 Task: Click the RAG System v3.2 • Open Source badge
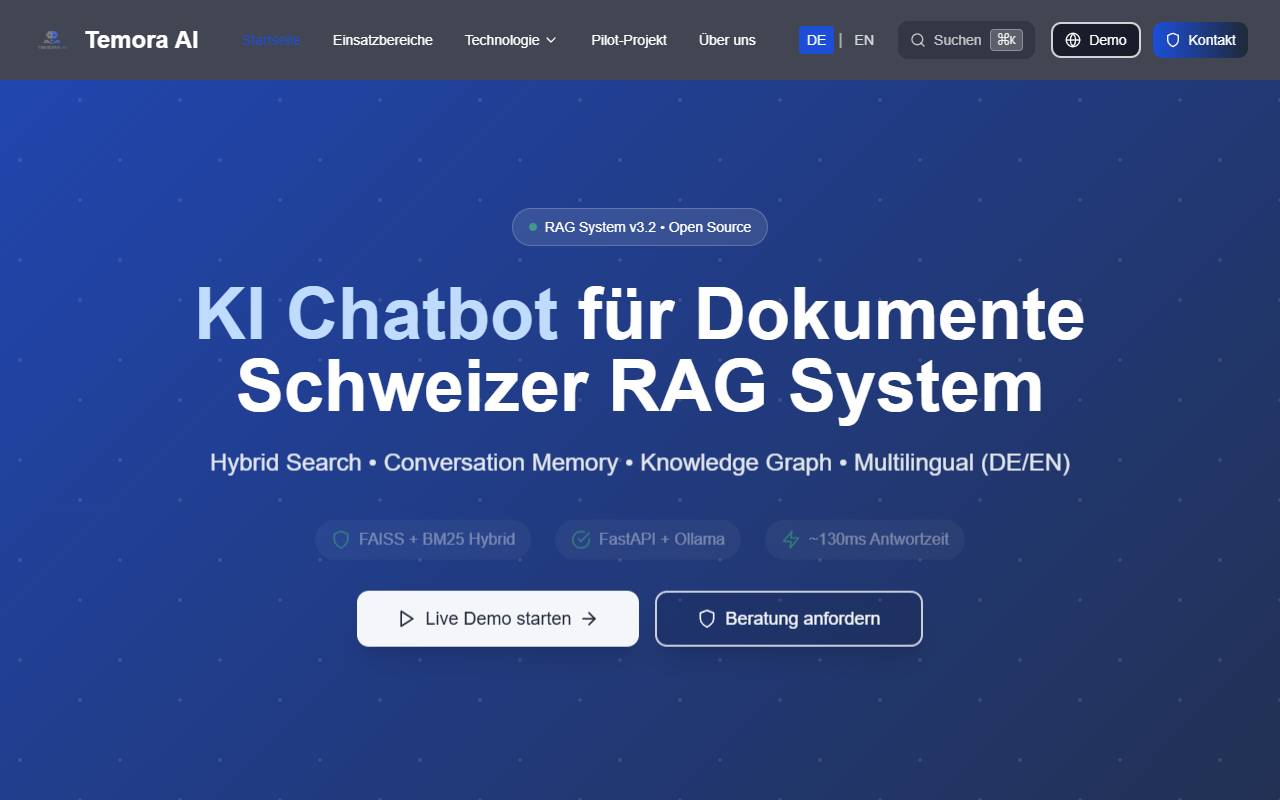click(640, 227)
